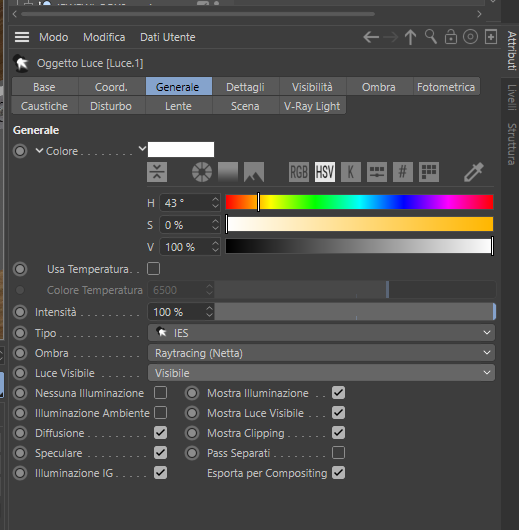Click the keyframe dot next to Luce Visibile

click(20, 373)
